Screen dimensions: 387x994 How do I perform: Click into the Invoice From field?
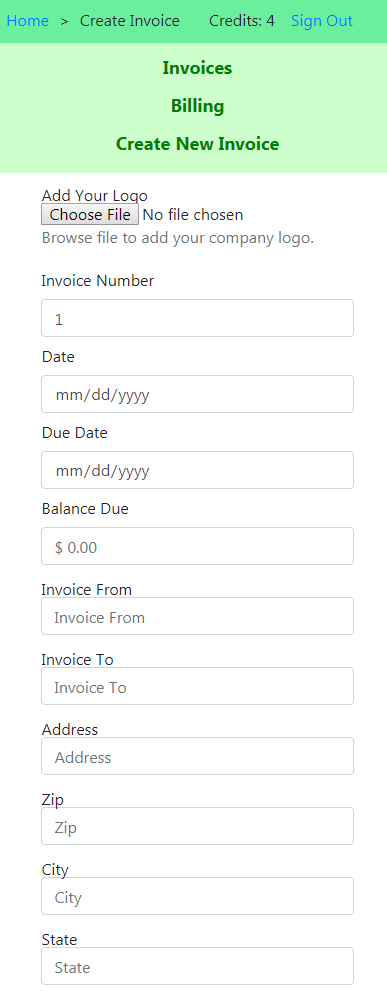pyautogui.click(x=197, y=616)
